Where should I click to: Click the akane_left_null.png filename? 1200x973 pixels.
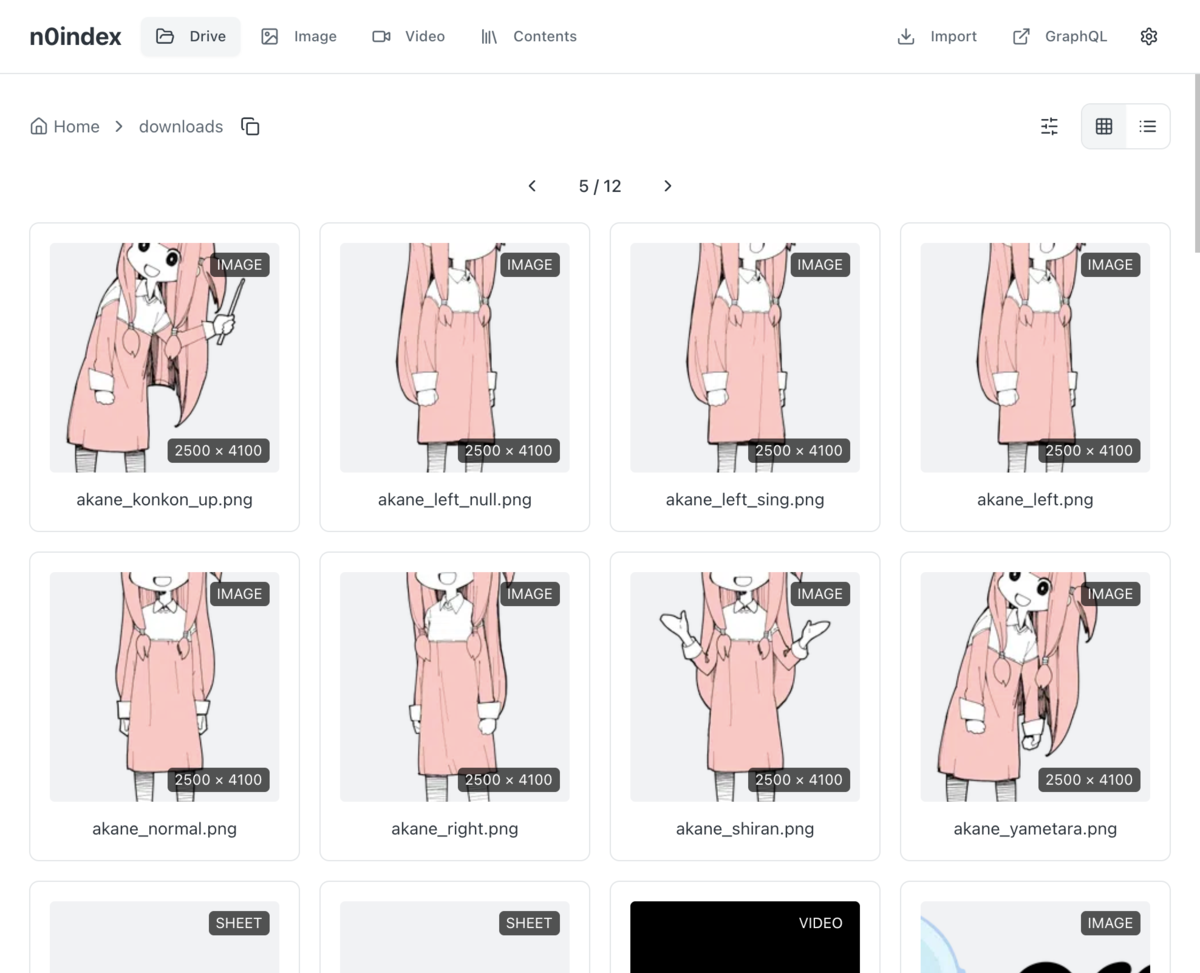coord(455,499)
